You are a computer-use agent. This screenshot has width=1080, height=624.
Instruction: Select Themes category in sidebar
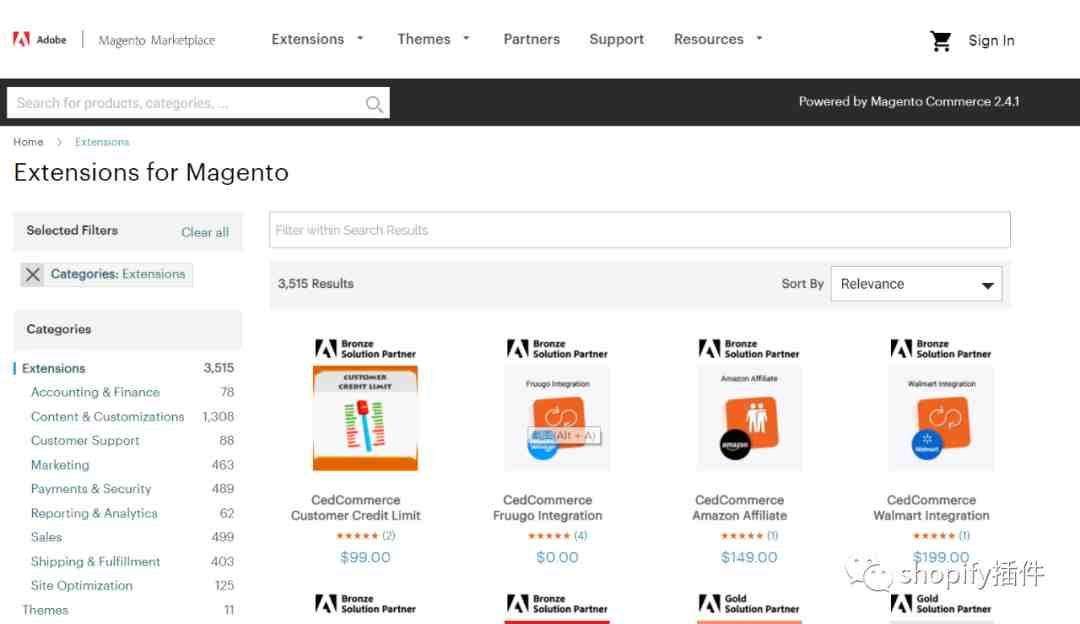coord(45,610)
